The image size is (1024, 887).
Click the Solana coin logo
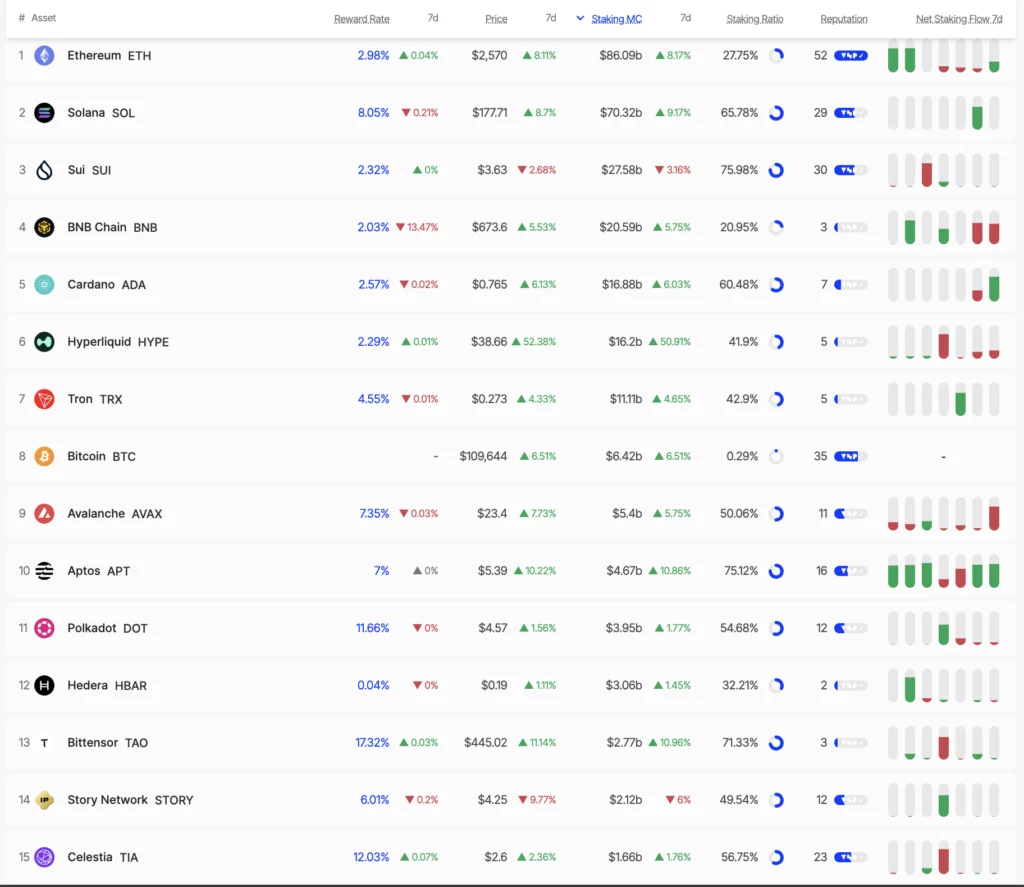pyautogui.click(x=44, y=113)
